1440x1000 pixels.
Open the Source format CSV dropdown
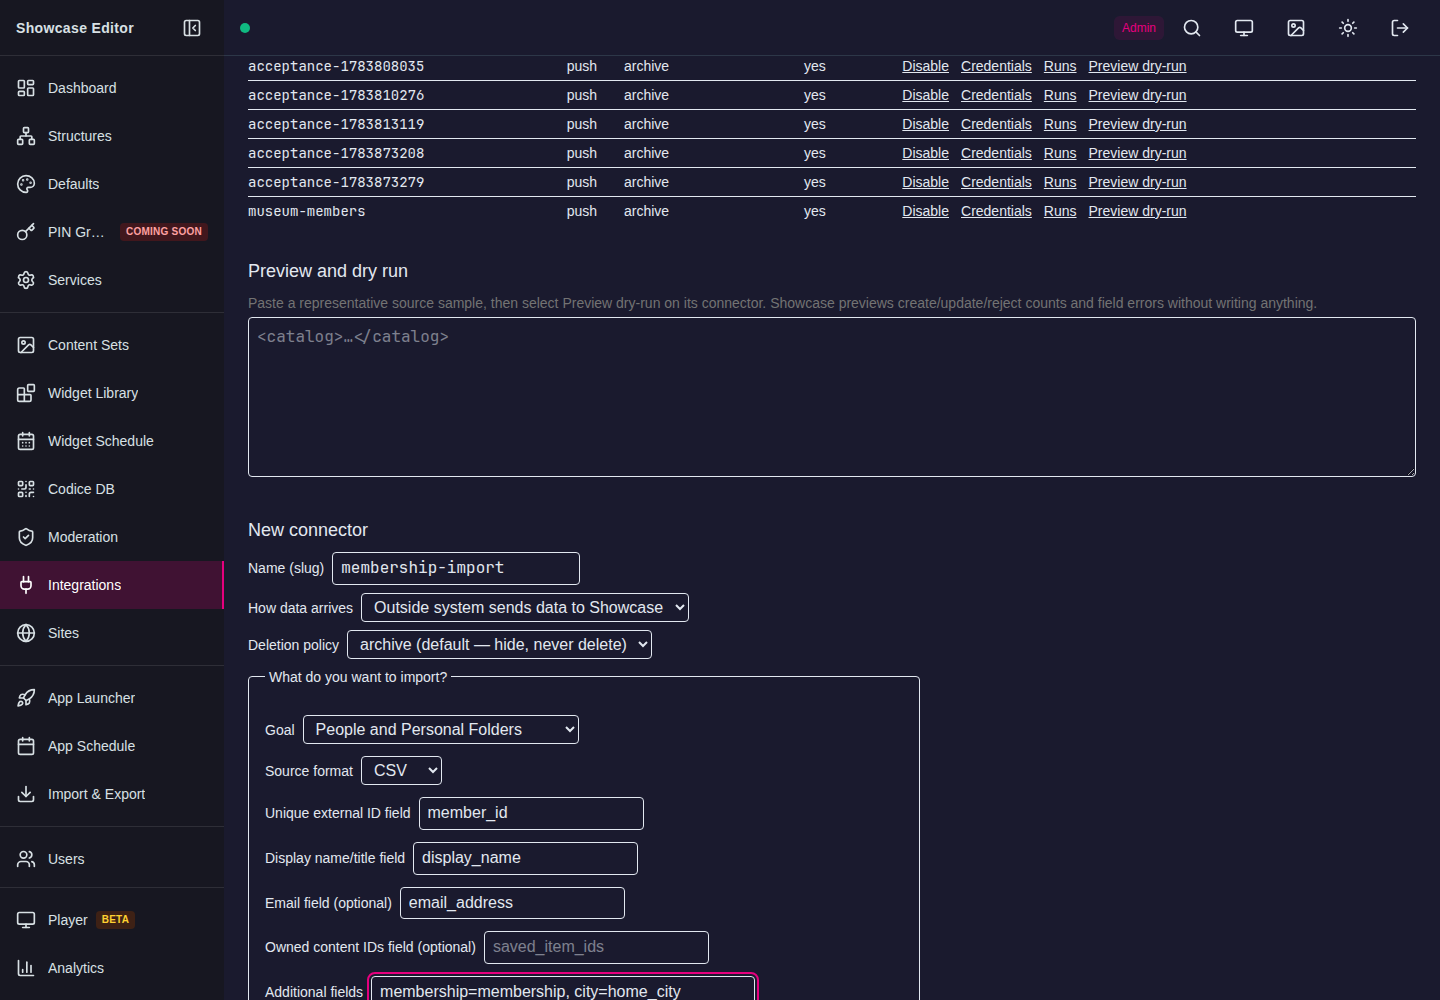pyautogui.click(x=401, y=771)
